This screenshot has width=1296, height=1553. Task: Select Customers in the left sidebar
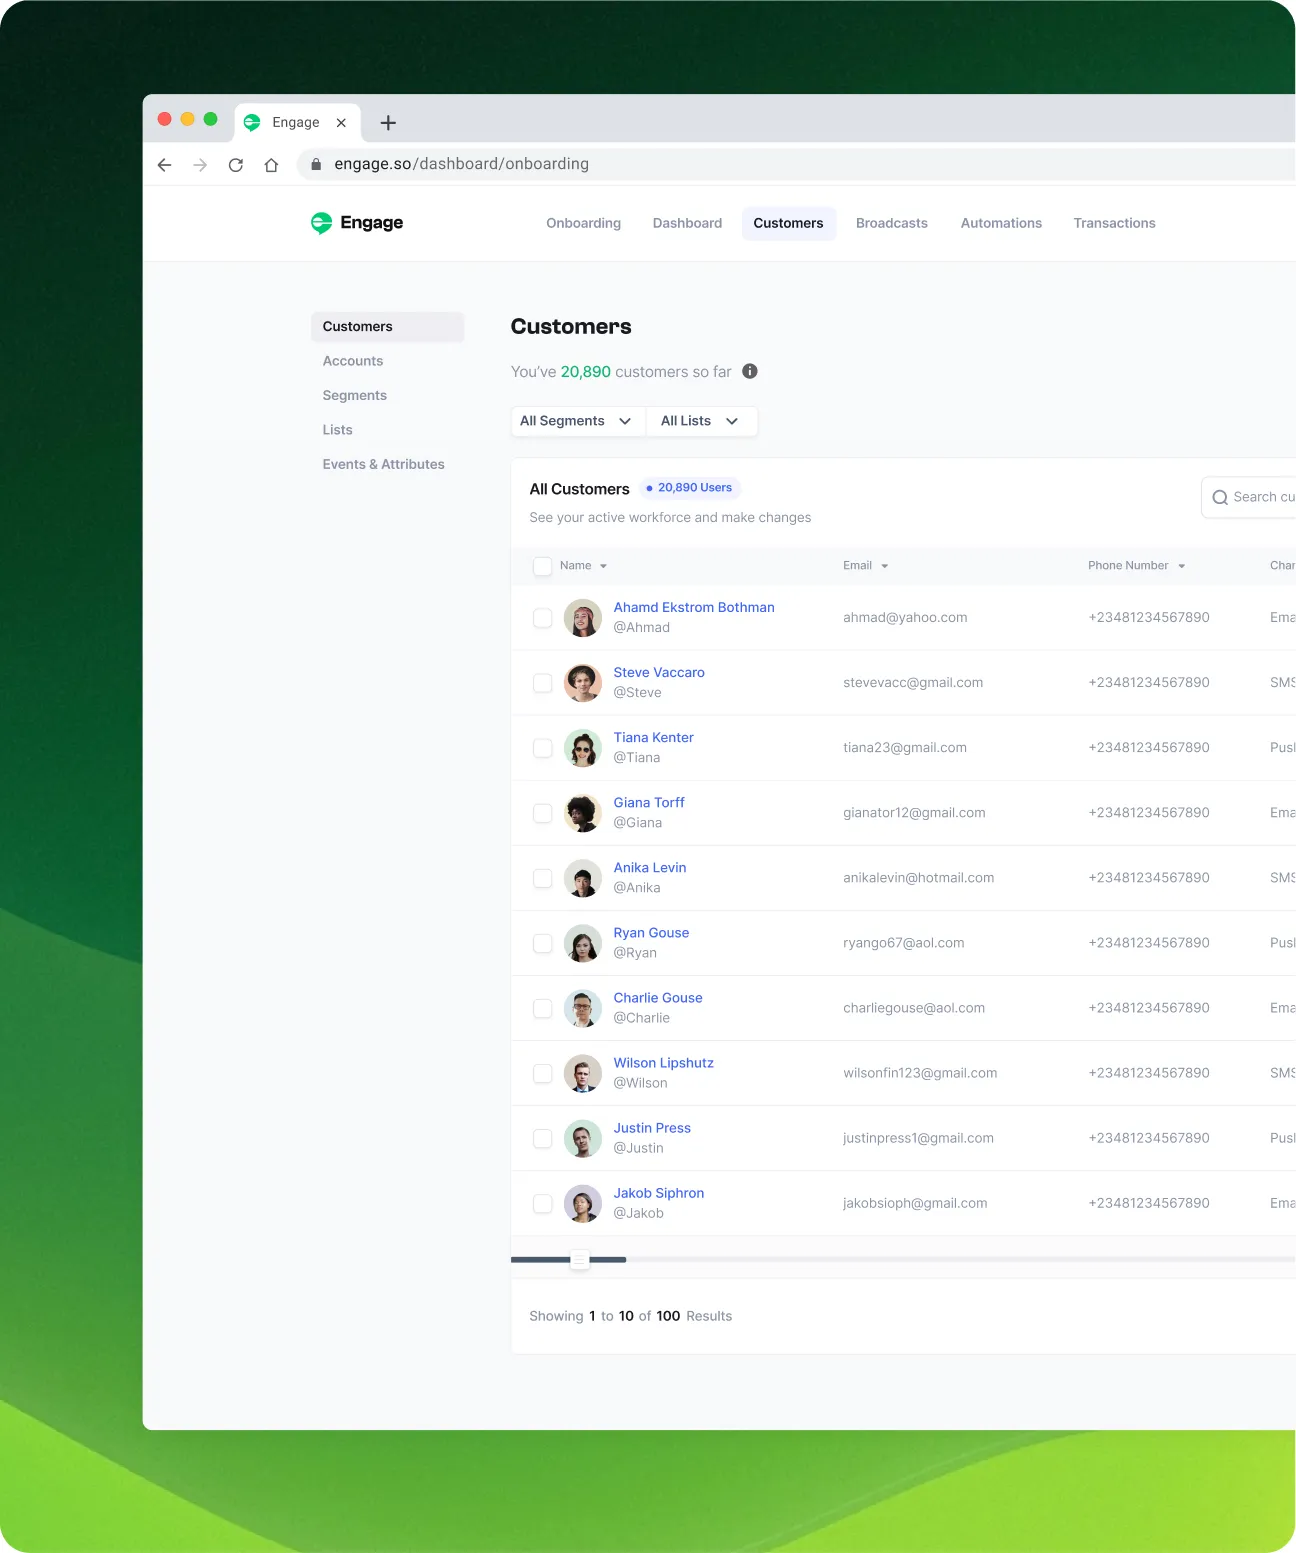(x=387, y=327)
